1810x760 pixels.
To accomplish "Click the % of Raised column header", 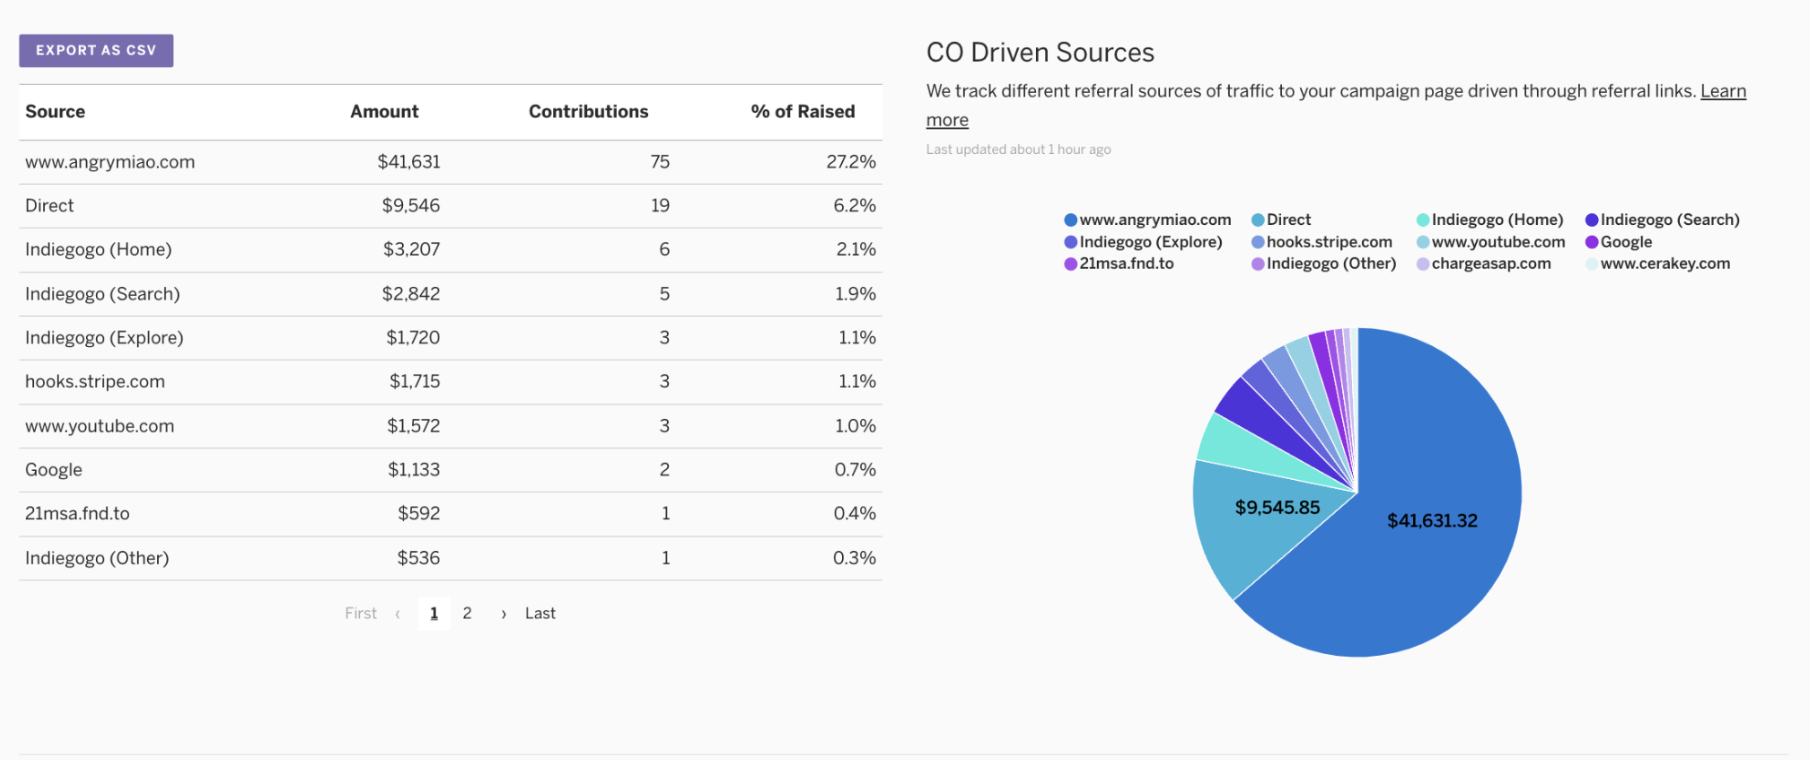I will tap(803, 112).
